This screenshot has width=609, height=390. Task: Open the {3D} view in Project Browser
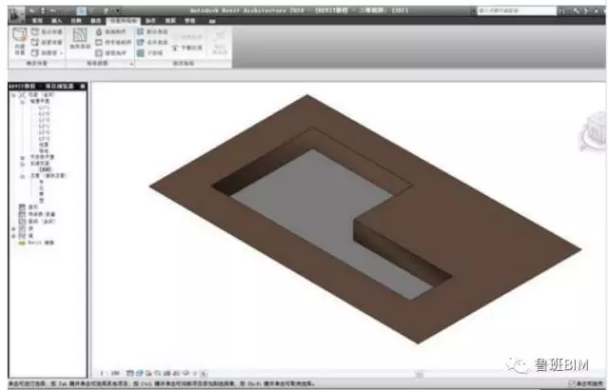click(45, 170)
